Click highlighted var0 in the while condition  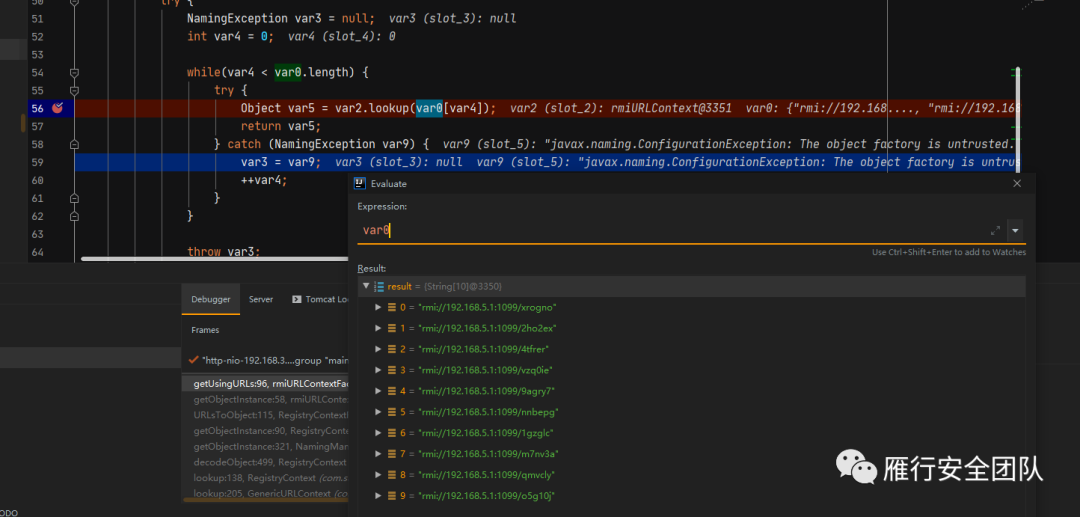click(287, 72)
